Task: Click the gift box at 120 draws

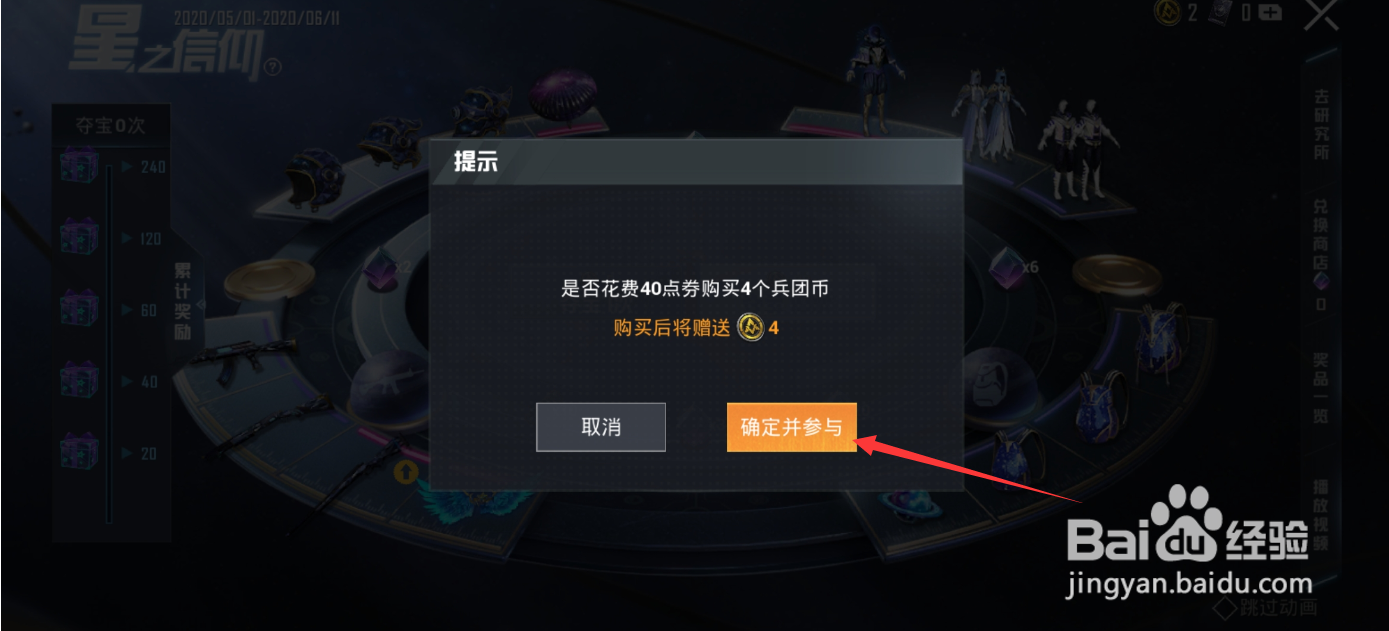Action: 79,238
